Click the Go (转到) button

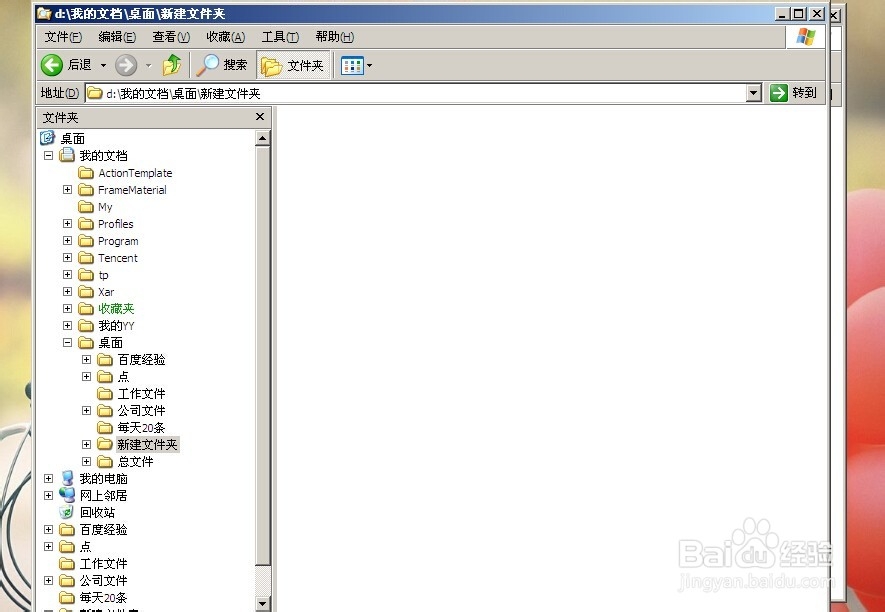(x=794, y=93)
